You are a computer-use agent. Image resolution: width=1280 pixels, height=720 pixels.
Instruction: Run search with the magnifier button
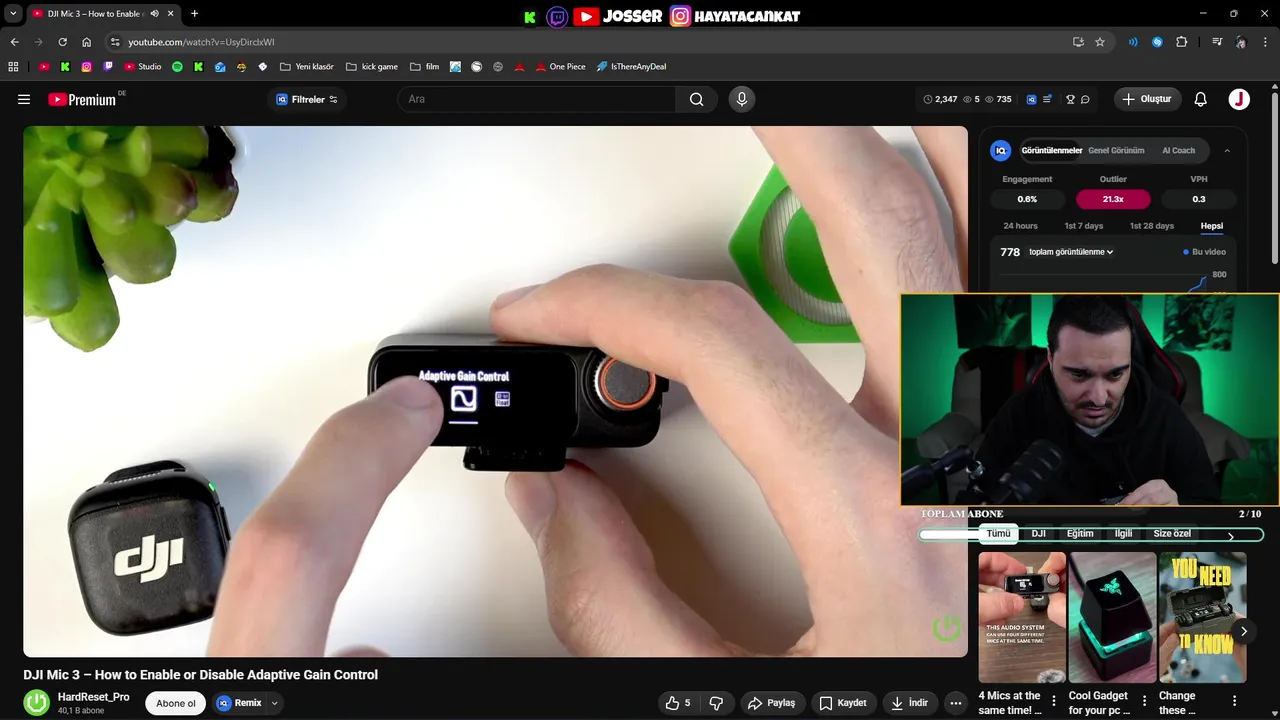pos(696,99)
